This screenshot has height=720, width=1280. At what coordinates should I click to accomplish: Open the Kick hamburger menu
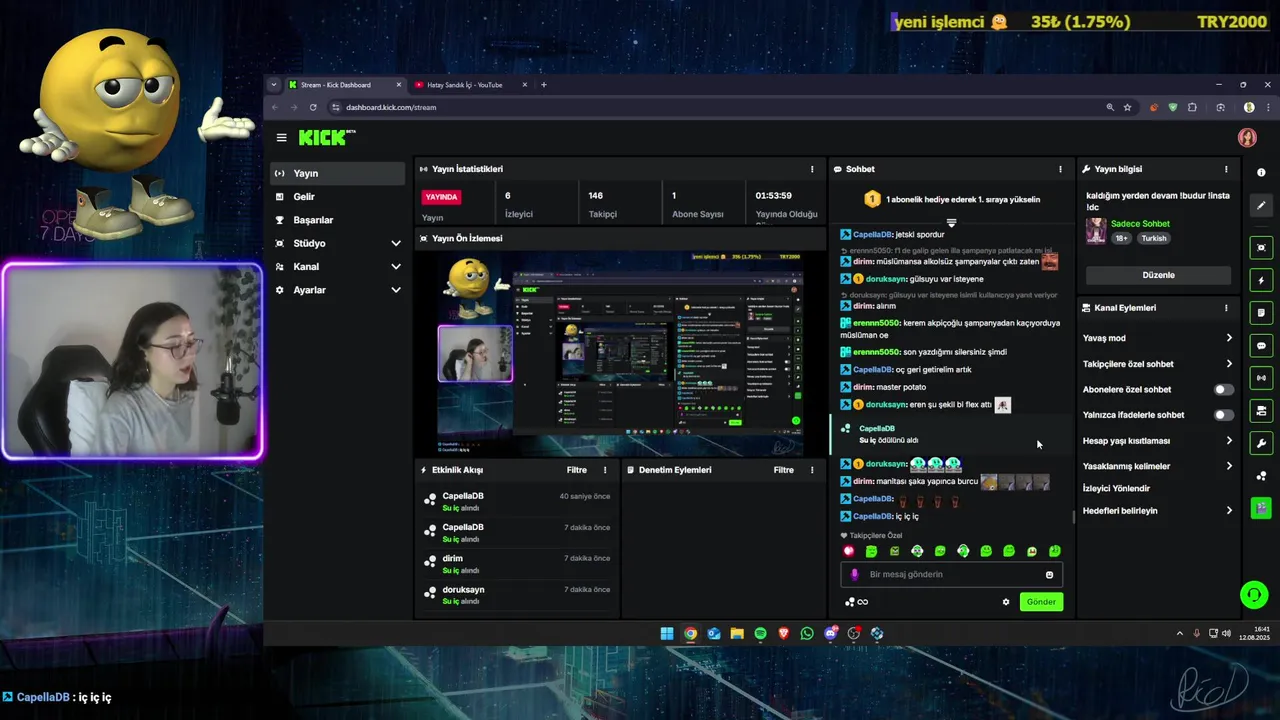coord(282,138)
